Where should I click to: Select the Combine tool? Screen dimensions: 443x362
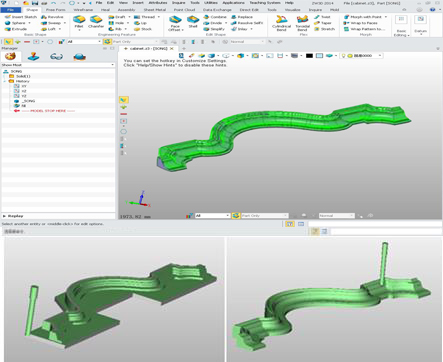point(216,17)
